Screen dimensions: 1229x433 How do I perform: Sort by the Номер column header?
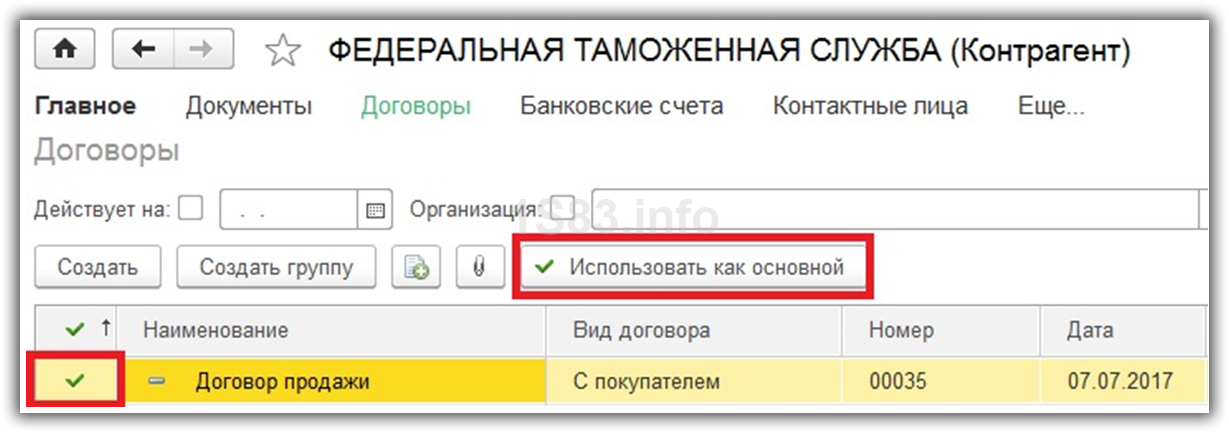941,330
